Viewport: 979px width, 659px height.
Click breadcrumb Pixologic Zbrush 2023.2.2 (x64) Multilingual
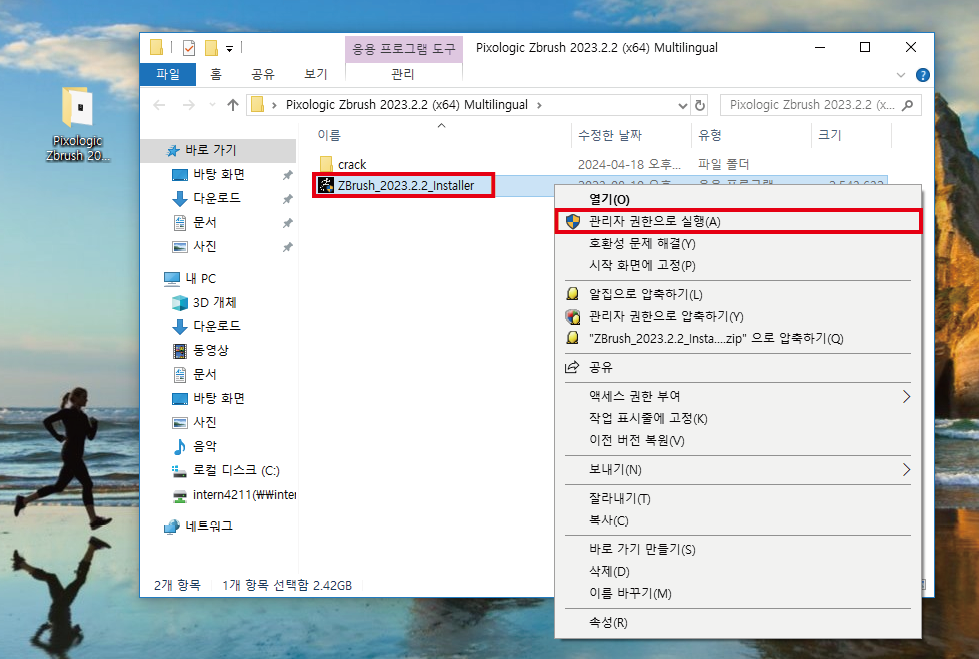coord(406,105)
